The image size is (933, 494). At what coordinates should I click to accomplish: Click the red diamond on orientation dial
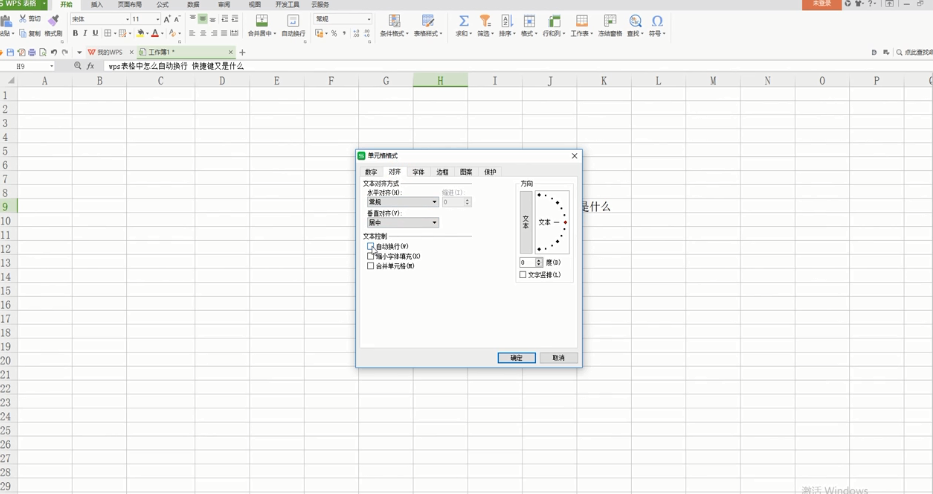(x=565, y=223)
